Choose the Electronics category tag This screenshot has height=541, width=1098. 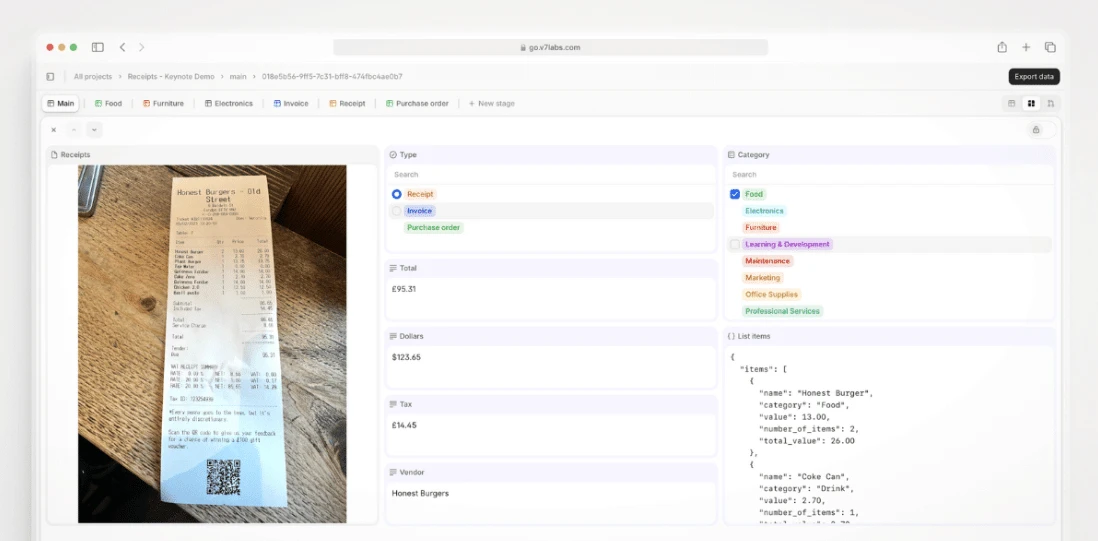764,211
